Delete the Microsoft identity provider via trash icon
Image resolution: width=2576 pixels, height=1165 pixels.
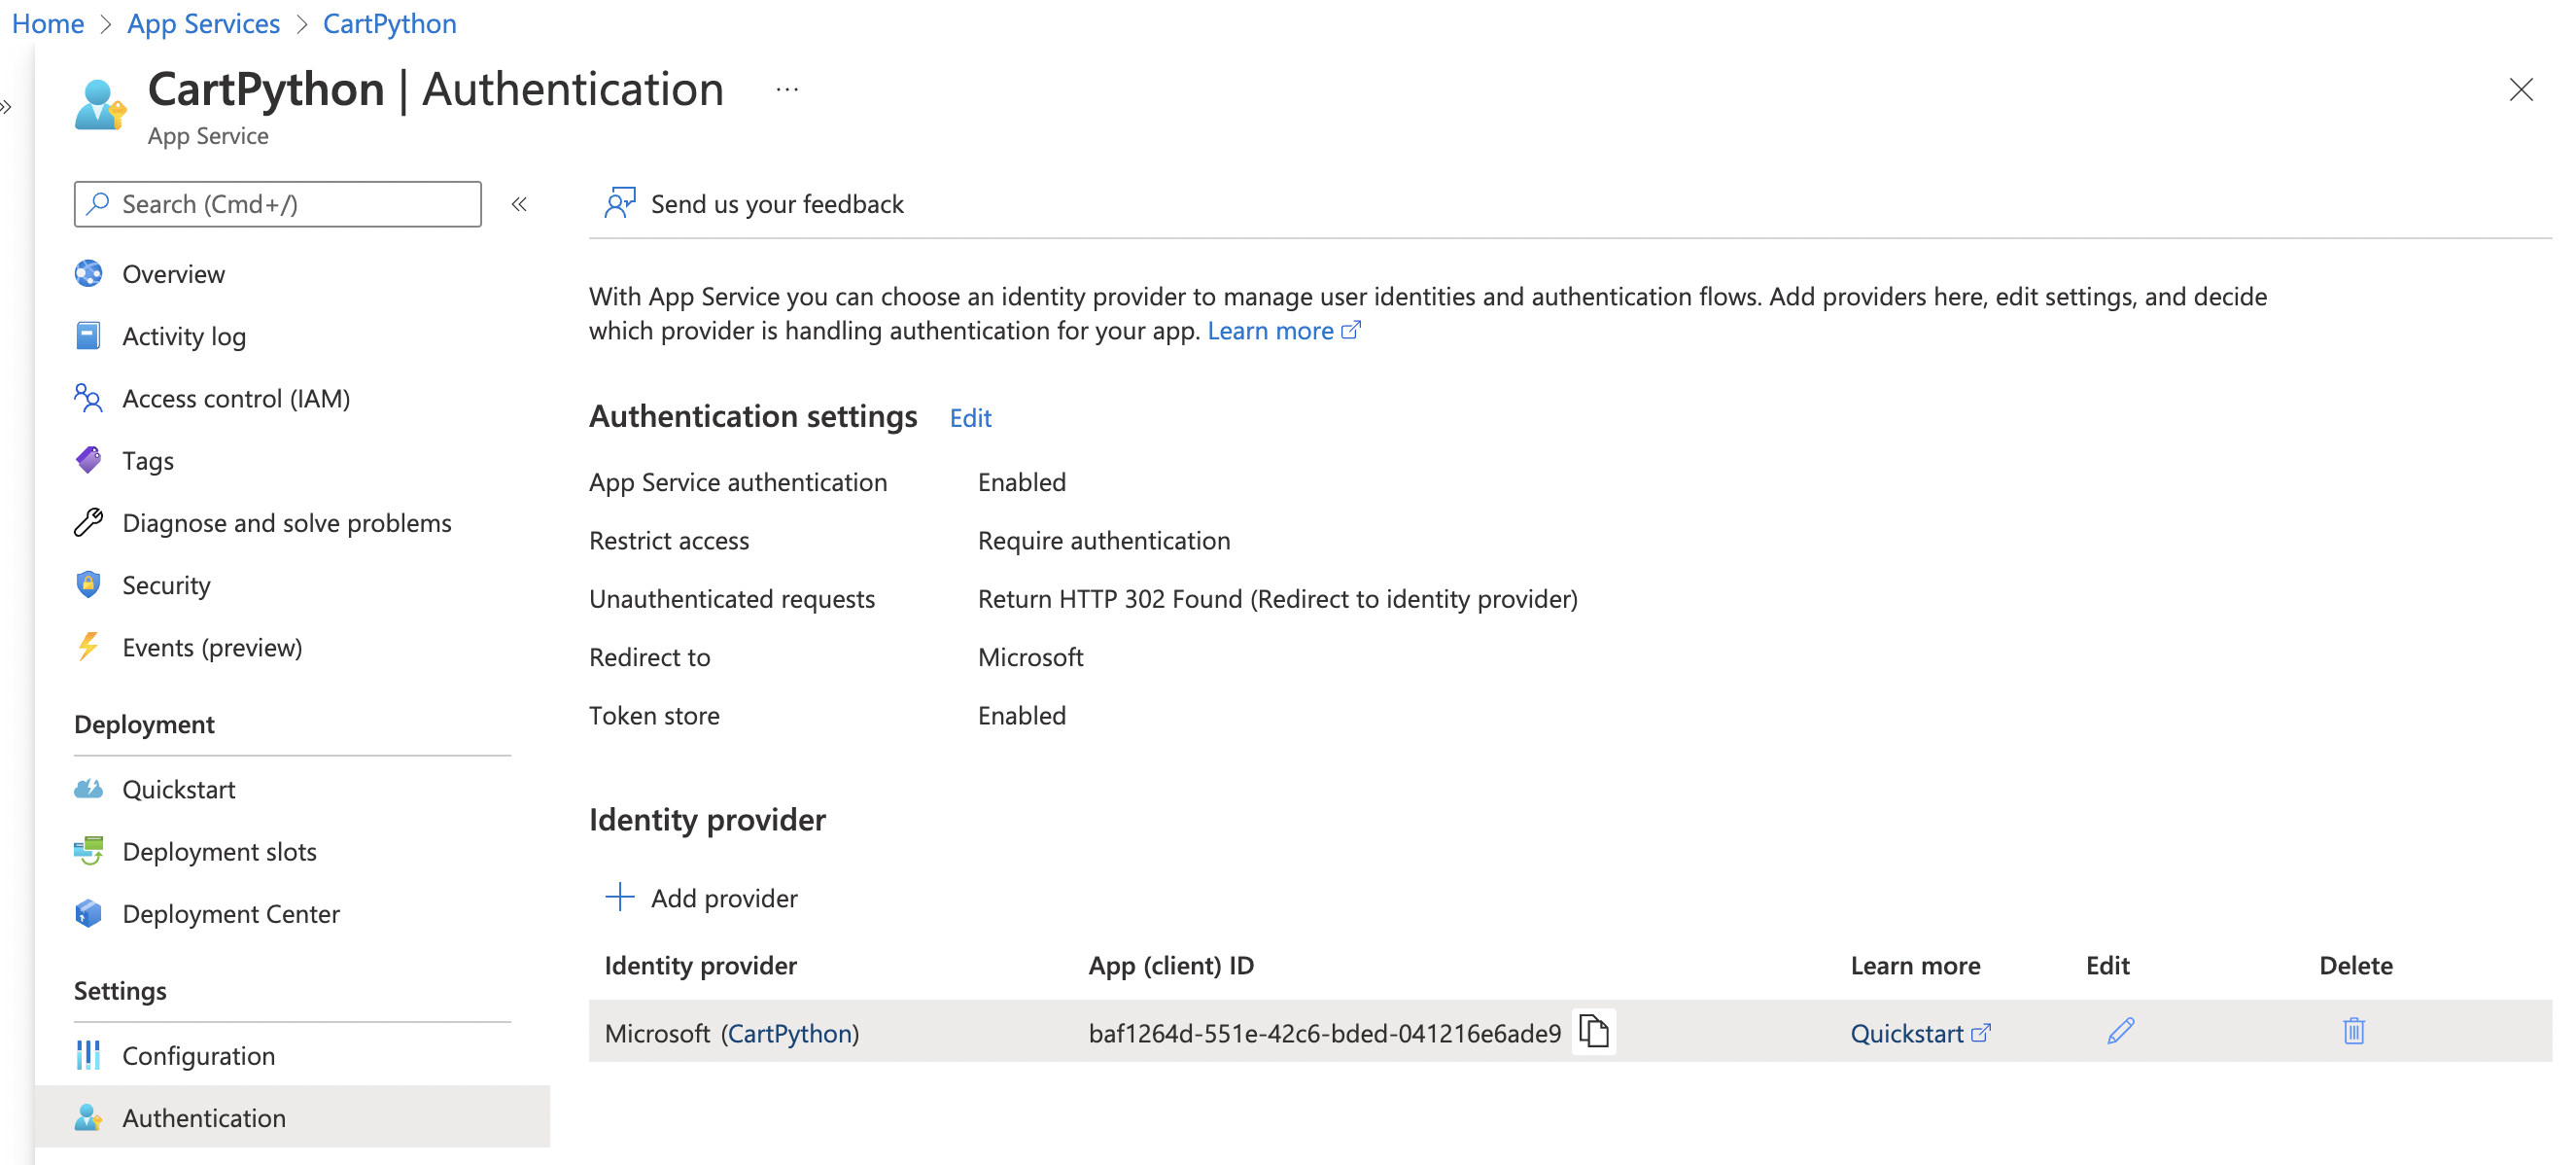click(2353, 1031)
